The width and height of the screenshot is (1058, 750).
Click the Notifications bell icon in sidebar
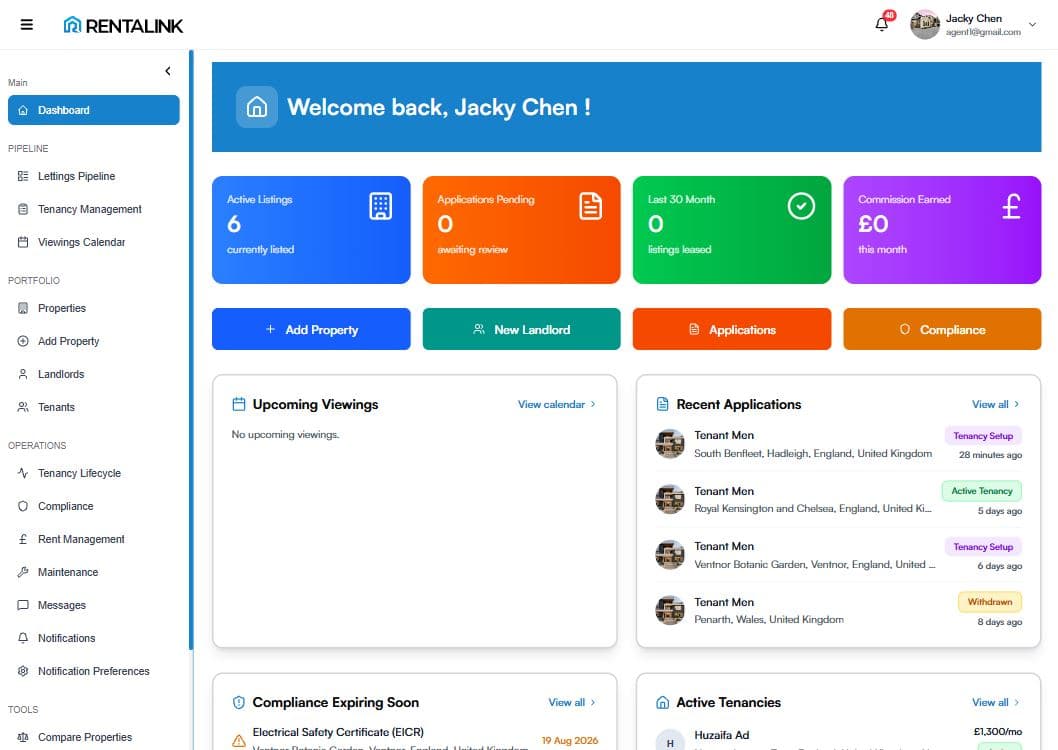tap(23, 639)
